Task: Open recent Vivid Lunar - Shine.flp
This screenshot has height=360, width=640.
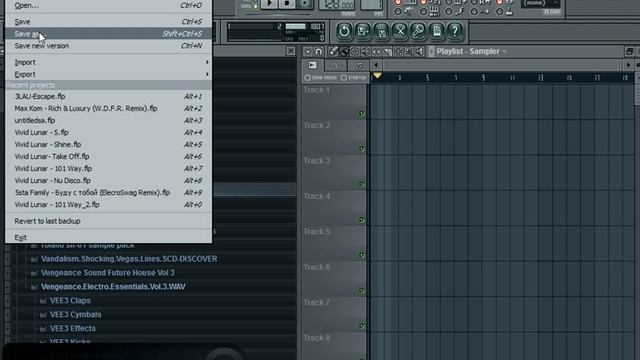Action: click(109, 144)
